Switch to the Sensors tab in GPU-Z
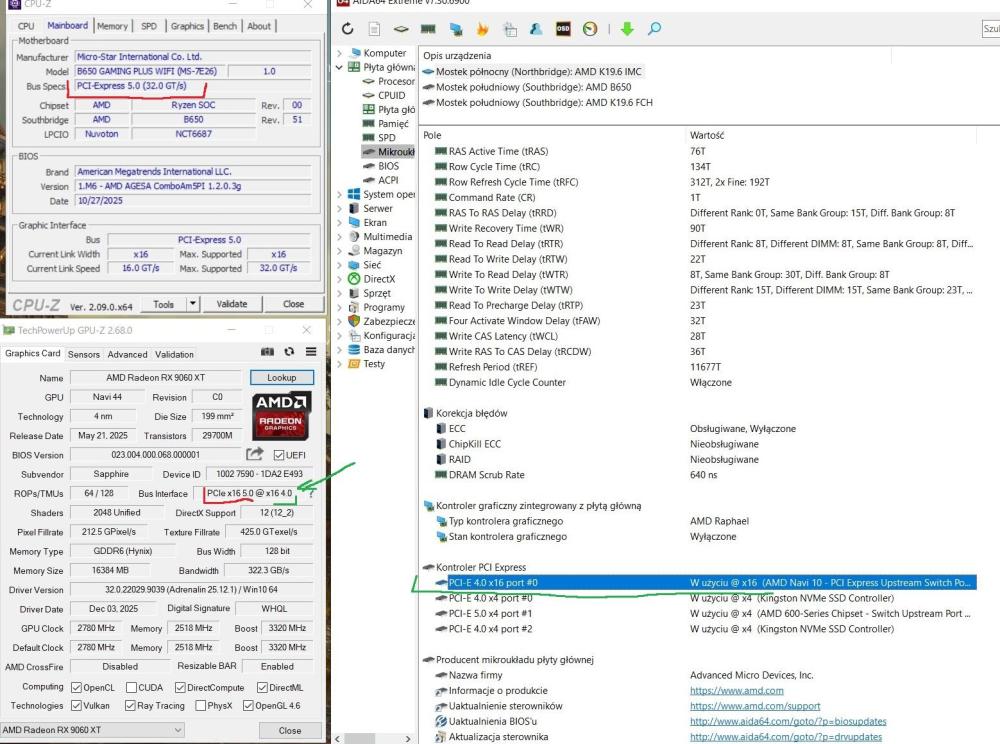Screen dimensions: 1000x744 [84, 354]
